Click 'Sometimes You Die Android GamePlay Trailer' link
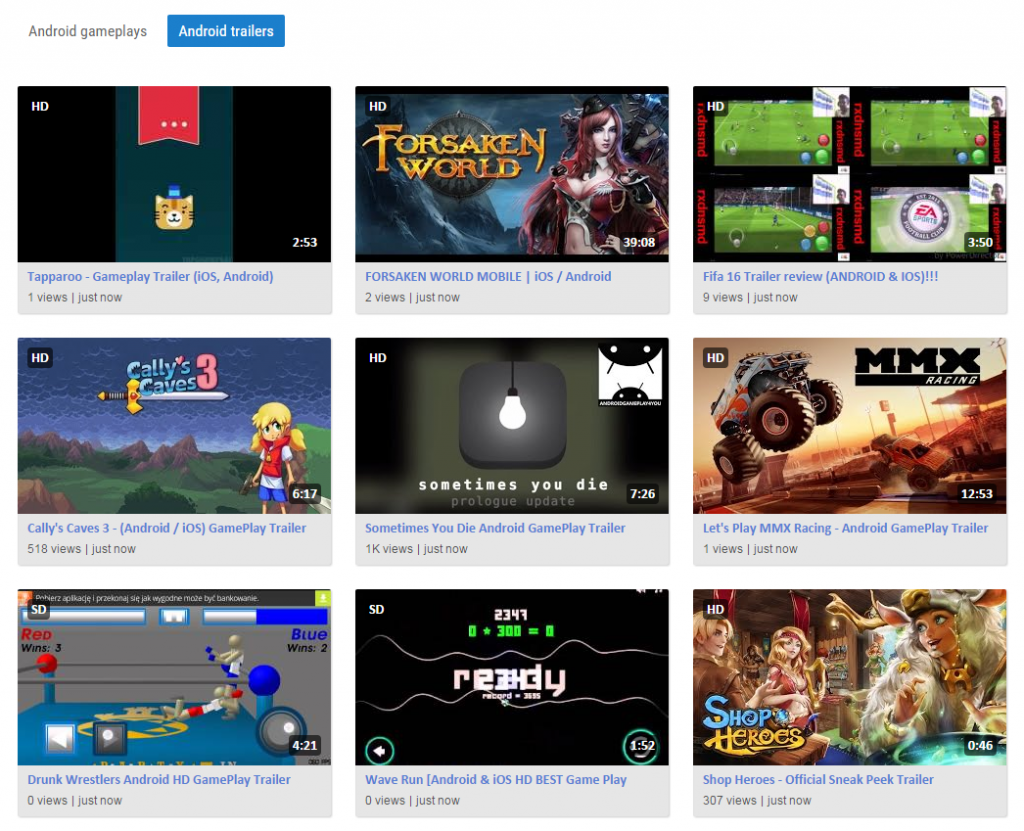The height and width of the screenshot is (831, 1024). pos(495,528)
